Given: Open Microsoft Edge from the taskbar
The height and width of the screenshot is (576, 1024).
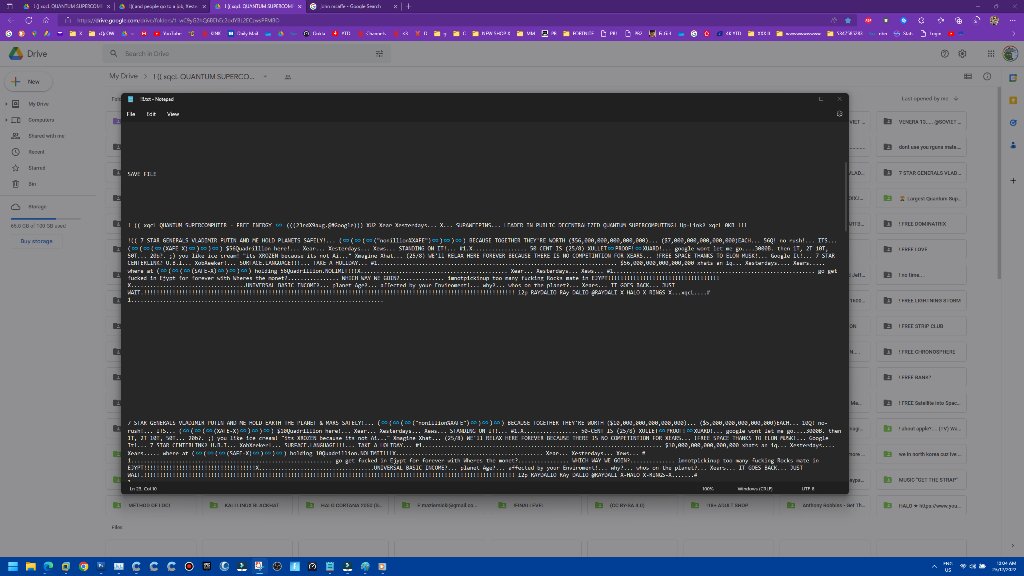Looking at the screenshot, I should tap(48, 566).
